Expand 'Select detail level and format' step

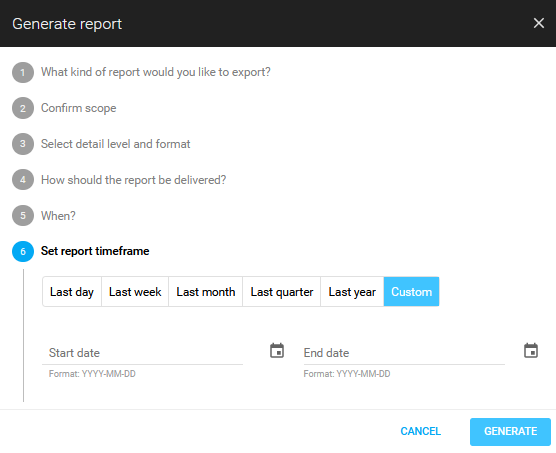116,144
